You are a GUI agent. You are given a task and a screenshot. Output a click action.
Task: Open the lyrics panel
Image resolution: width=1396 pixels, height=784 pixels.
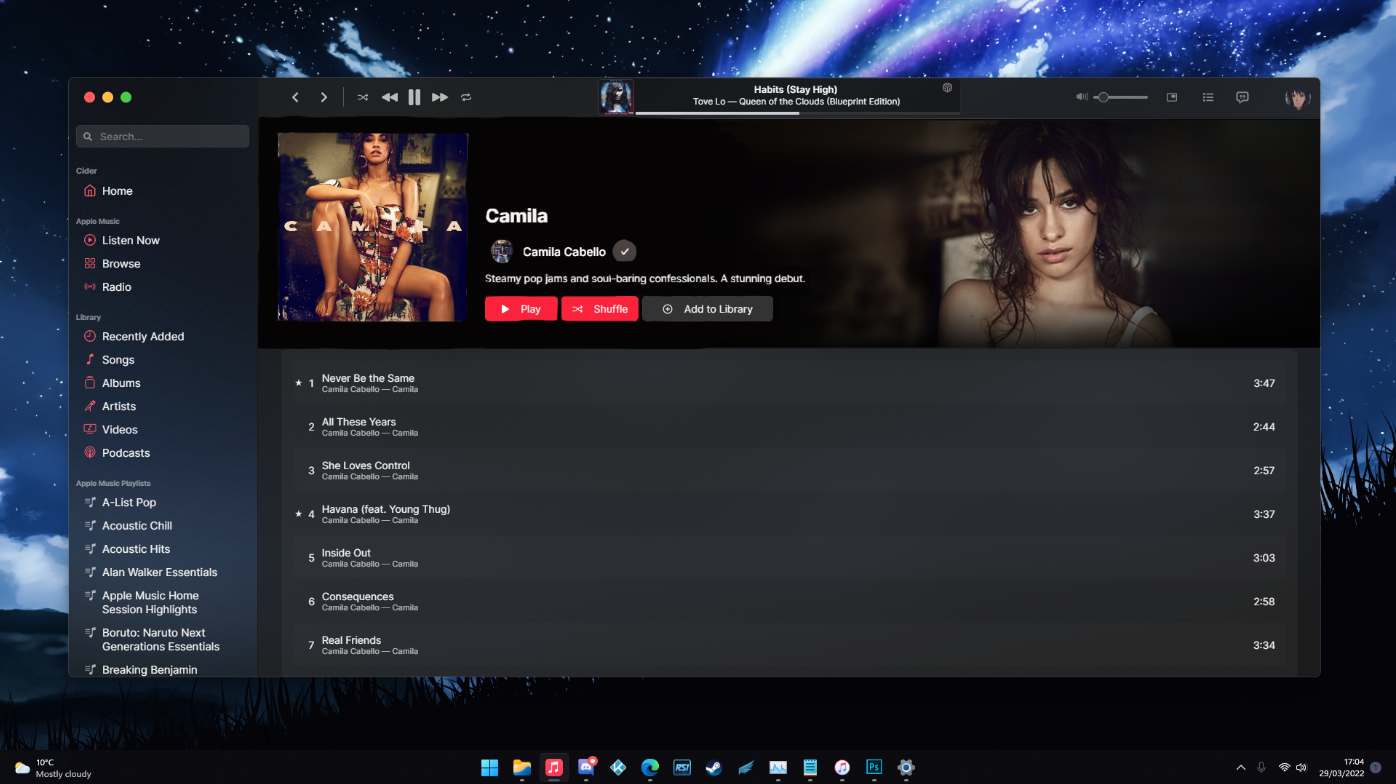(x=1241, y=97)
